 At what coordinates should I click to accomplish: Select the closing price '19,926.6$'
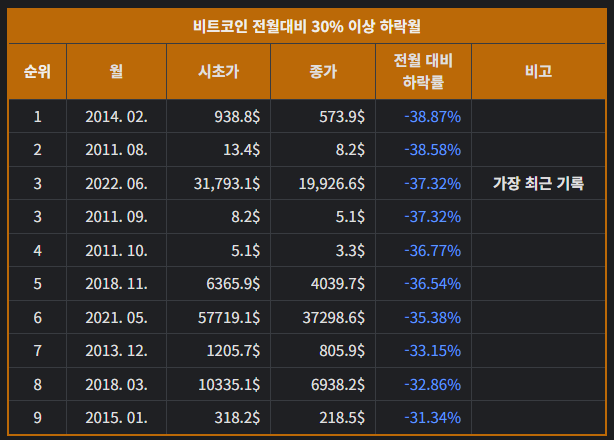[x=332, y=184]
